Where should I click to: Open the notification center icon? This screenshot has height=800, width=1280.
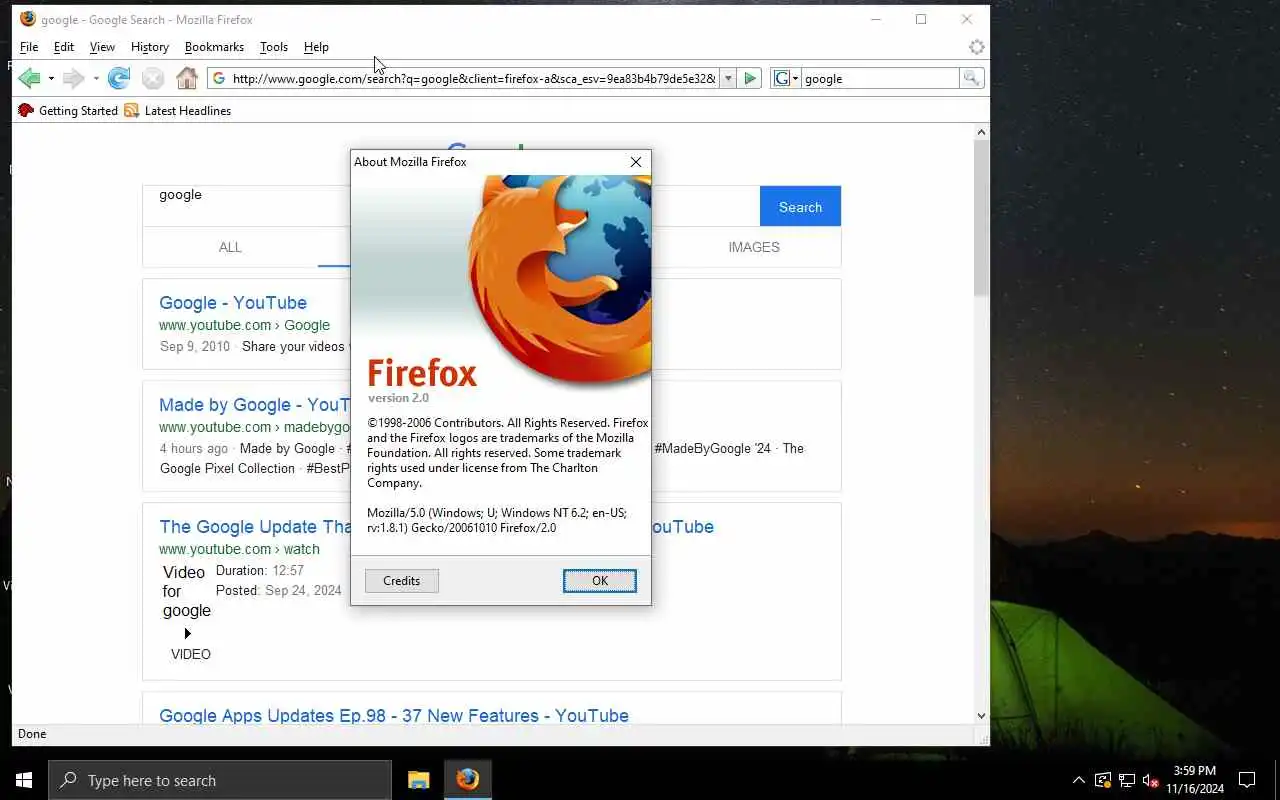coord(1247,780)
